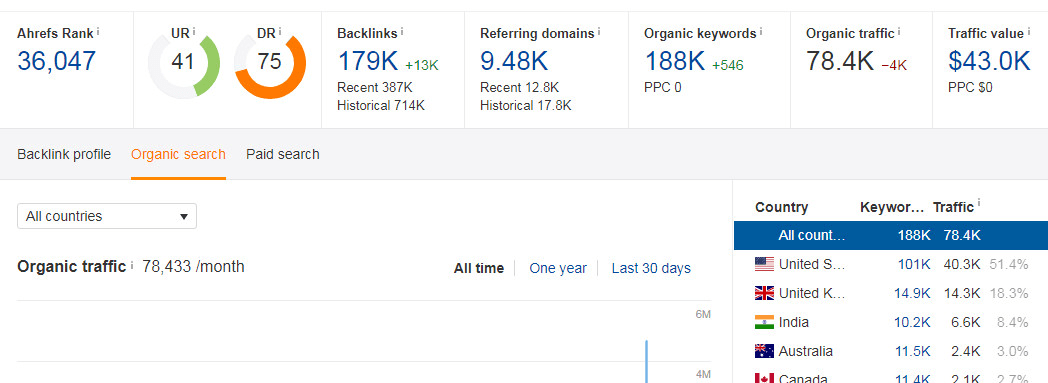Click the −4K organic traffic change
1048x383 pixels.
click(894, 66)
